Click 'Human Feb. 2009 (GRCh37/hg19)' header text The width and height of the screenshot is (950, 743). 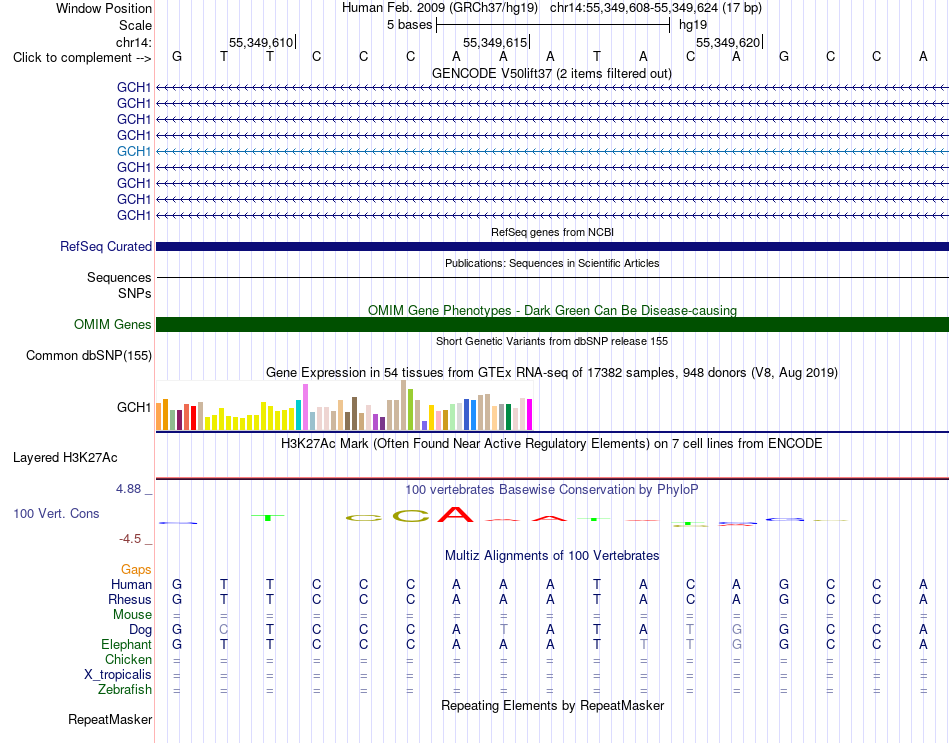point(440,8)
